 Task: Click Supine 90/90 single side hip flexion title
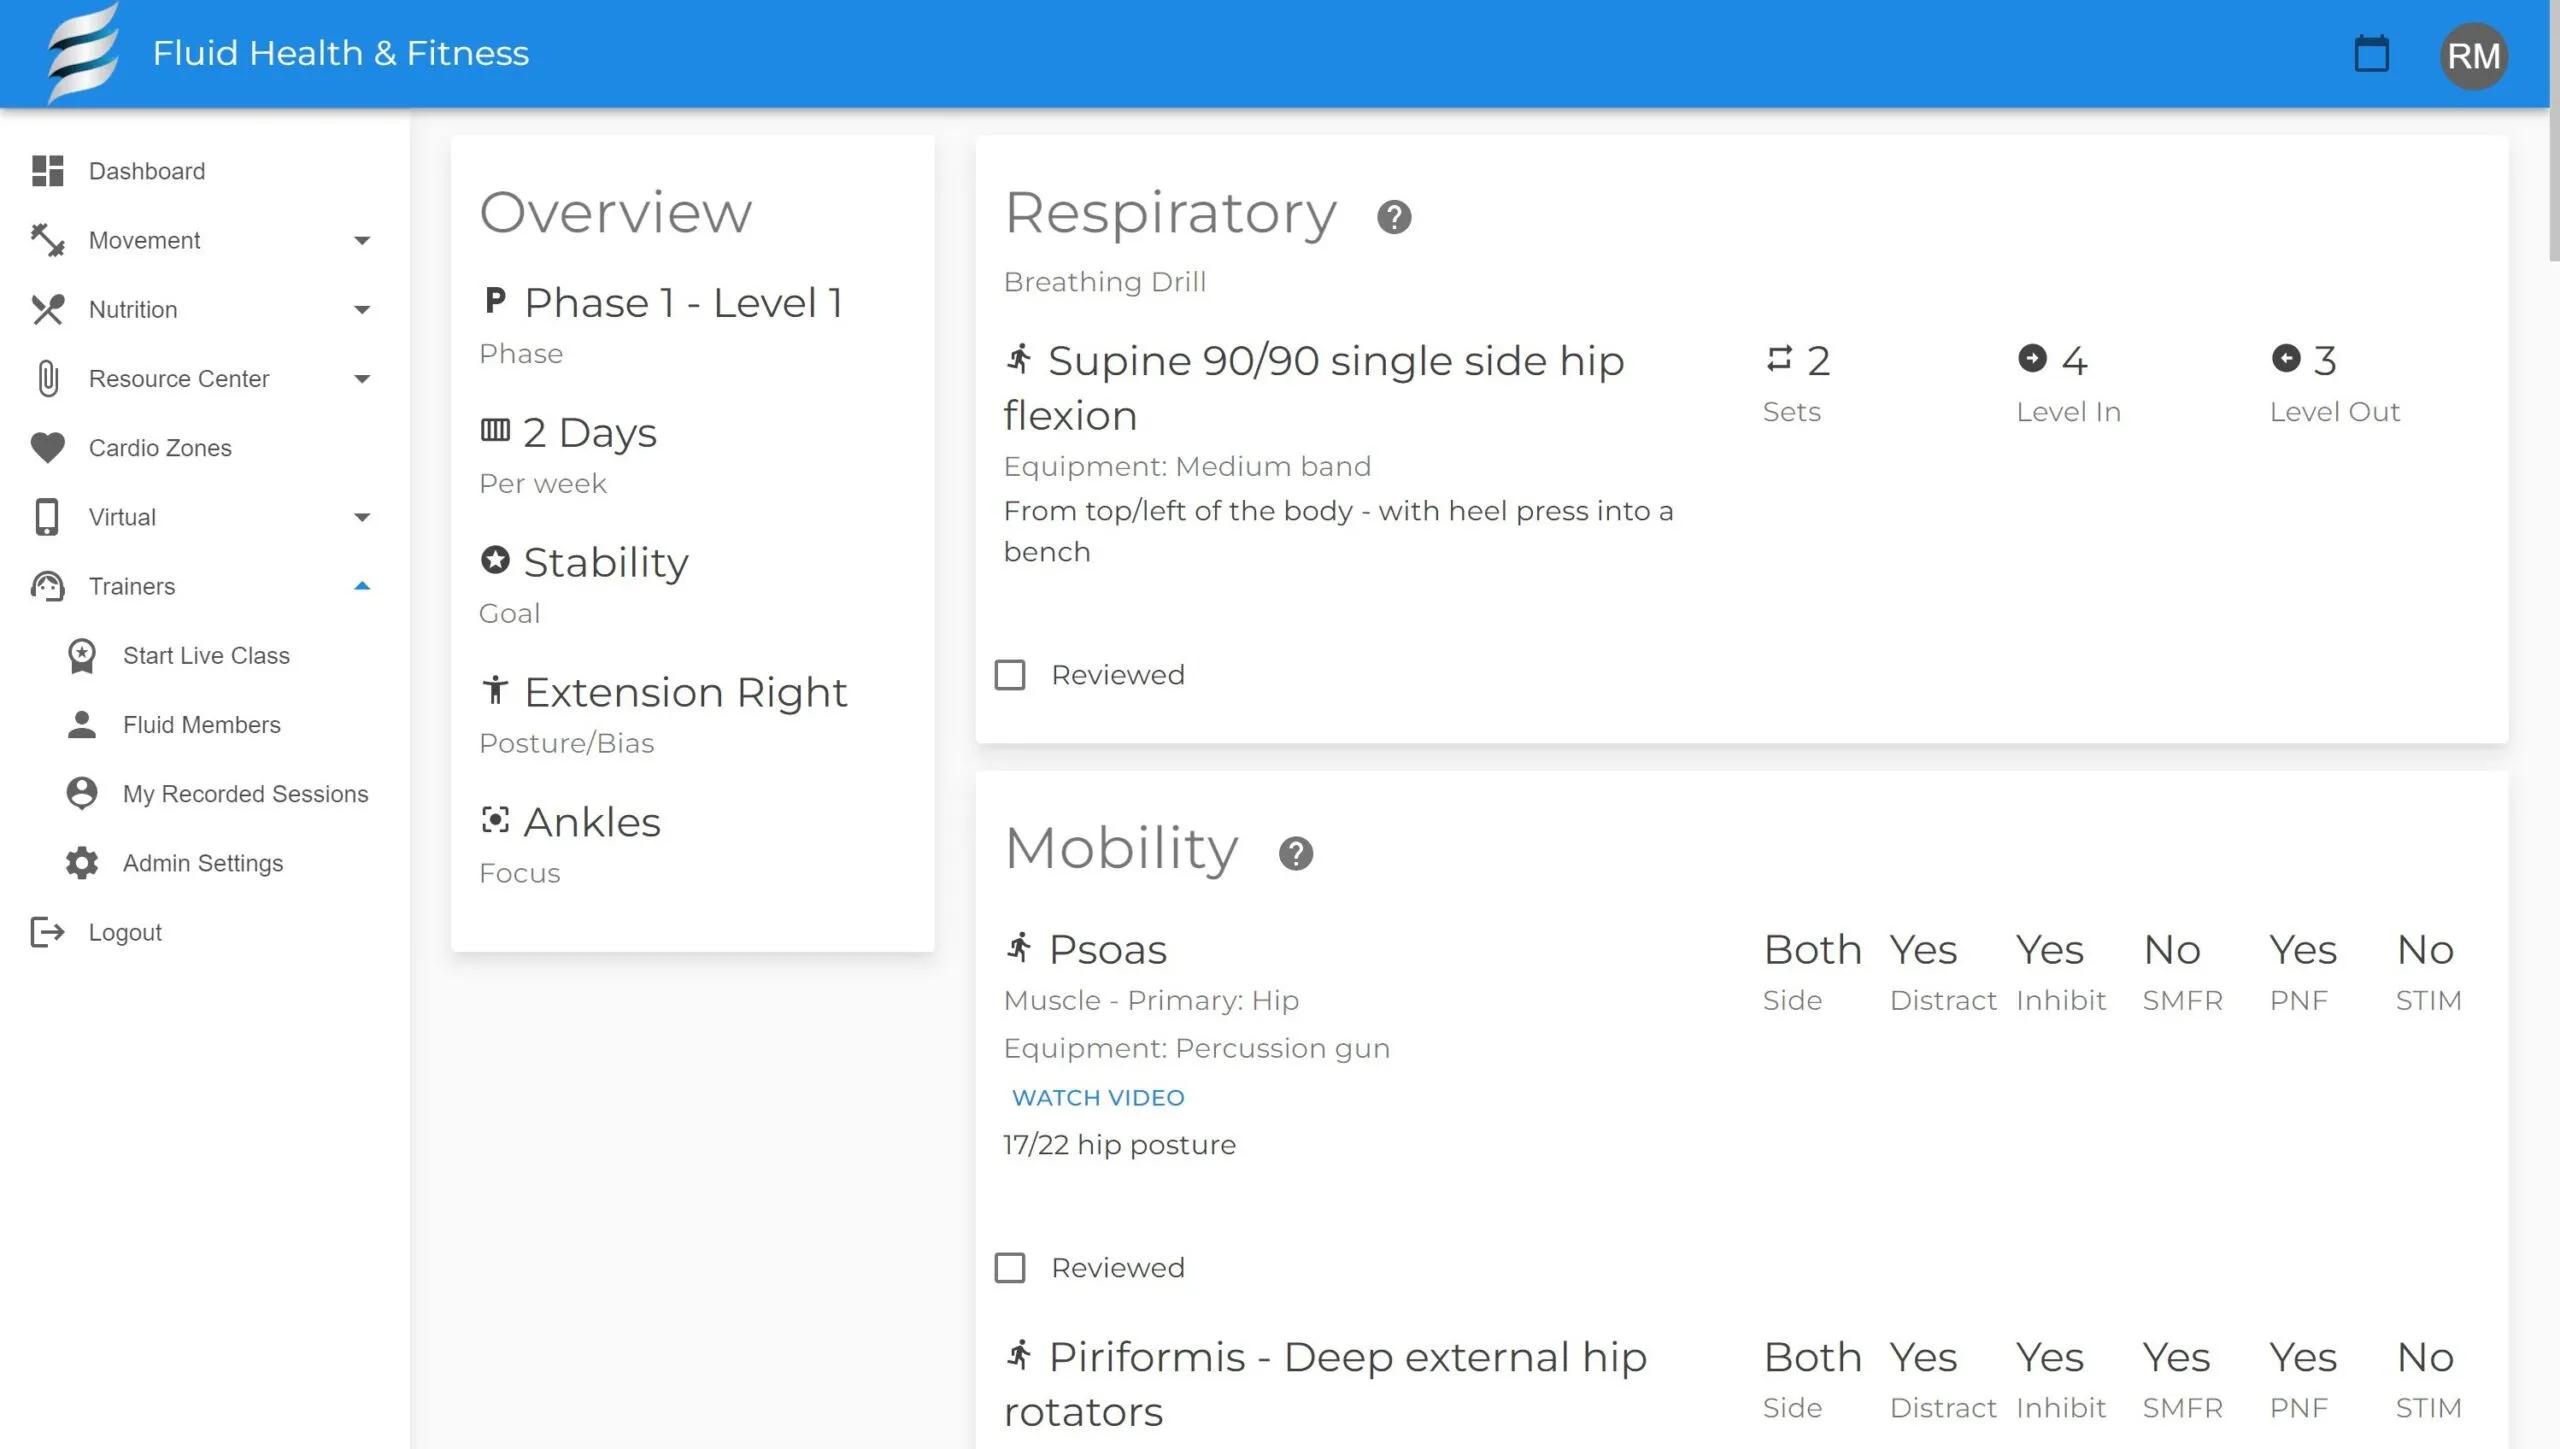click(1314, 388)
